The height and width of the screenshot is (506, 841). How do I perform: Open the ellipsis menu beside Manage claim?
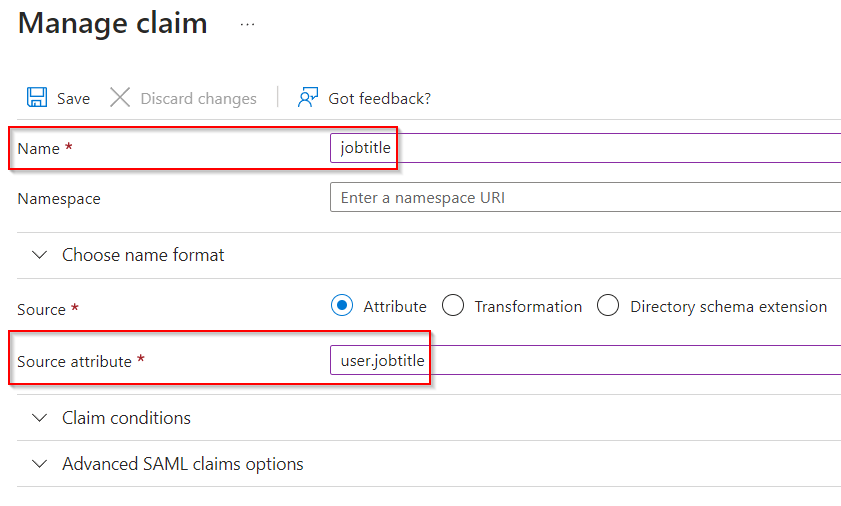click(247, 25)
